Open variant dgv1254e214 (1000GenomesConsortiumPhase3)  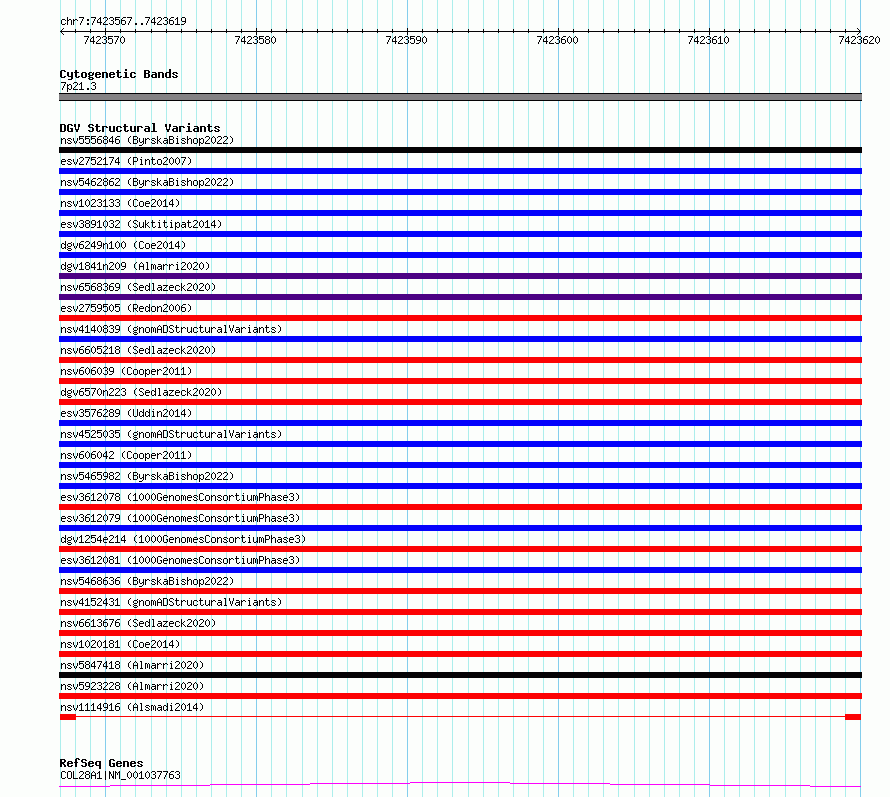[183, 539]
